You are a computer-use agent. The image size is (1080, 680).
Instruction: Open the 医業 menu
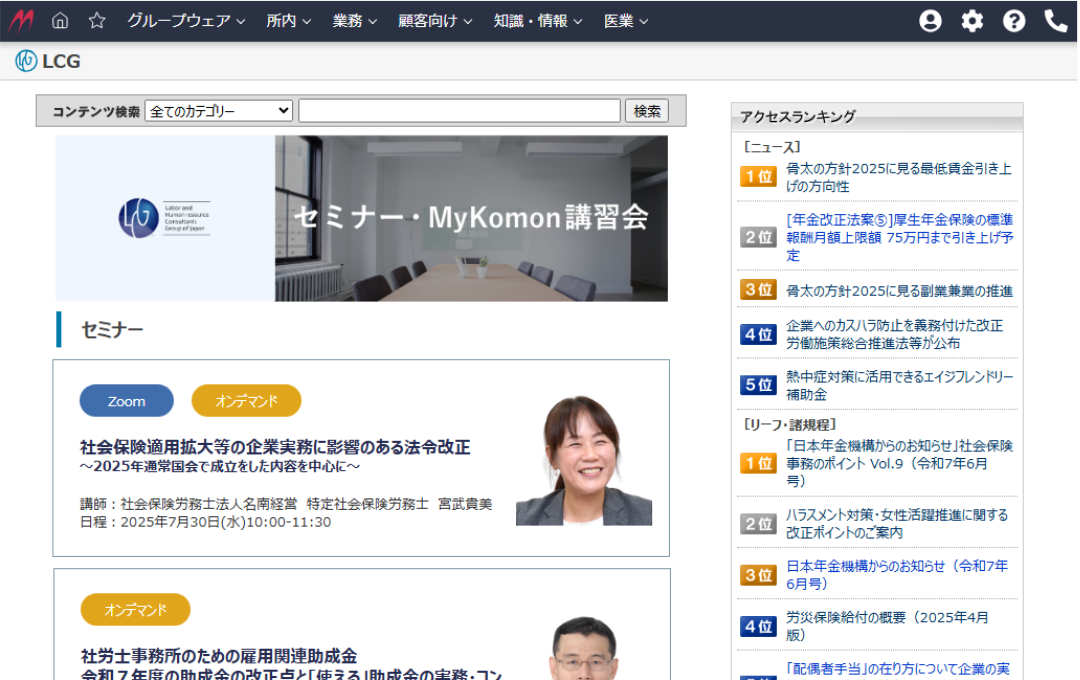626,21
